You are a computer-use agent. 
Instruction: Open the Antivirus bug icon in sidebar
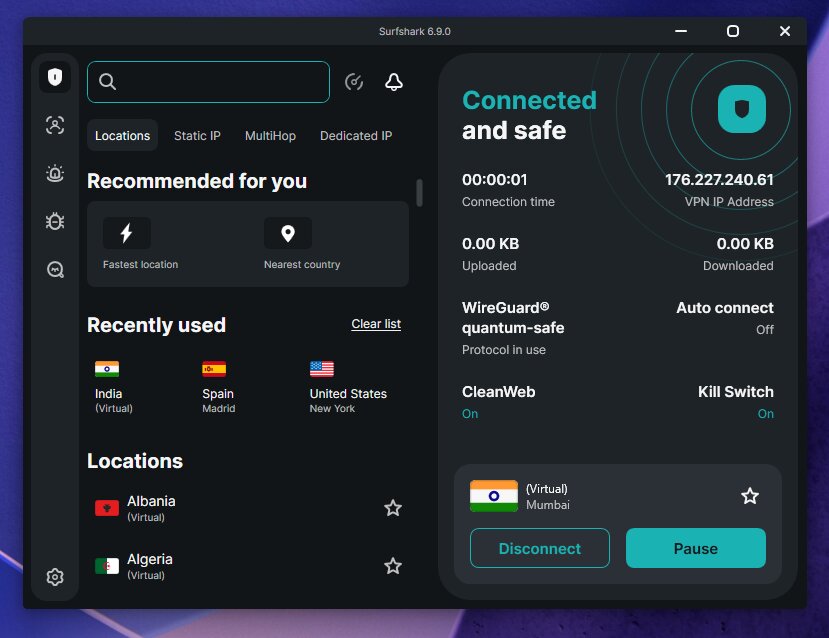pos(55,221)
